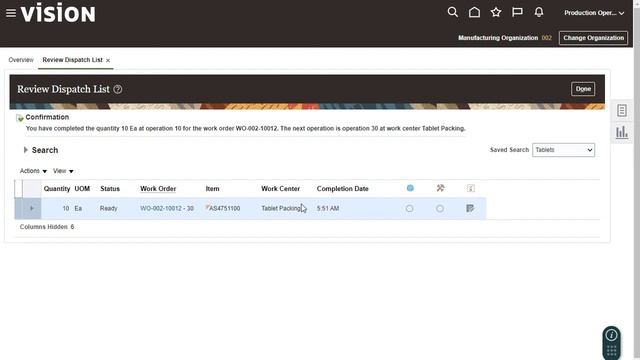Click the blue circle column header icon

[410, 188]
